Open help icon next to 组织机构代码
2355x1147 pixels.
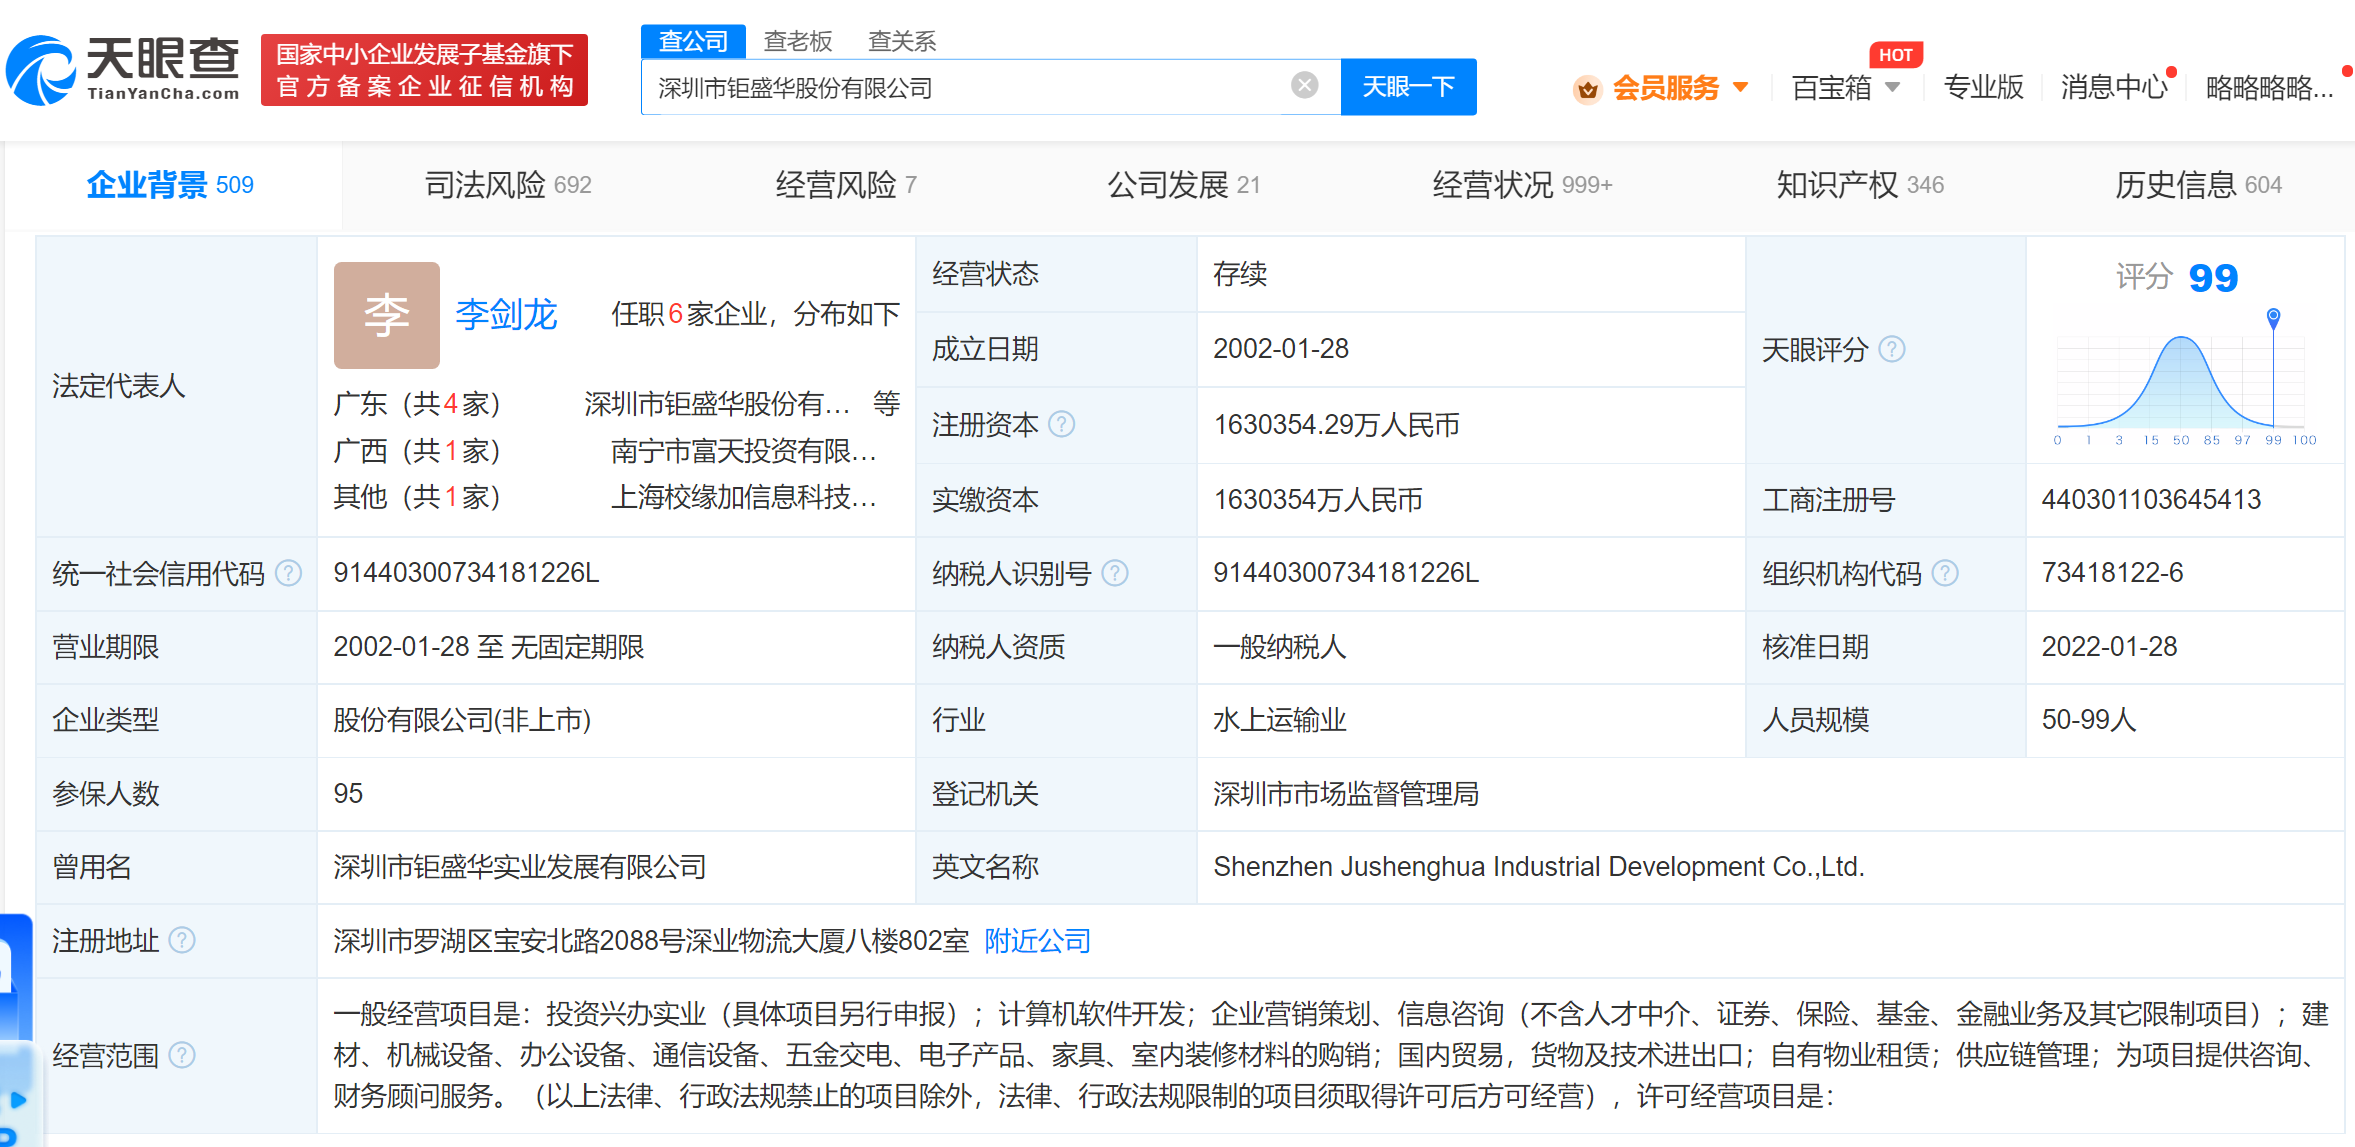click(1945, 573)
